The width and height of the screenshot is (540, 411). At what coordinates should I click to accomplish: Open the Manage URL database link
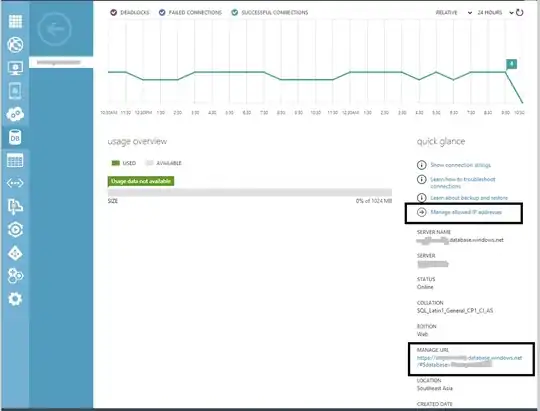tap(469, 361)
